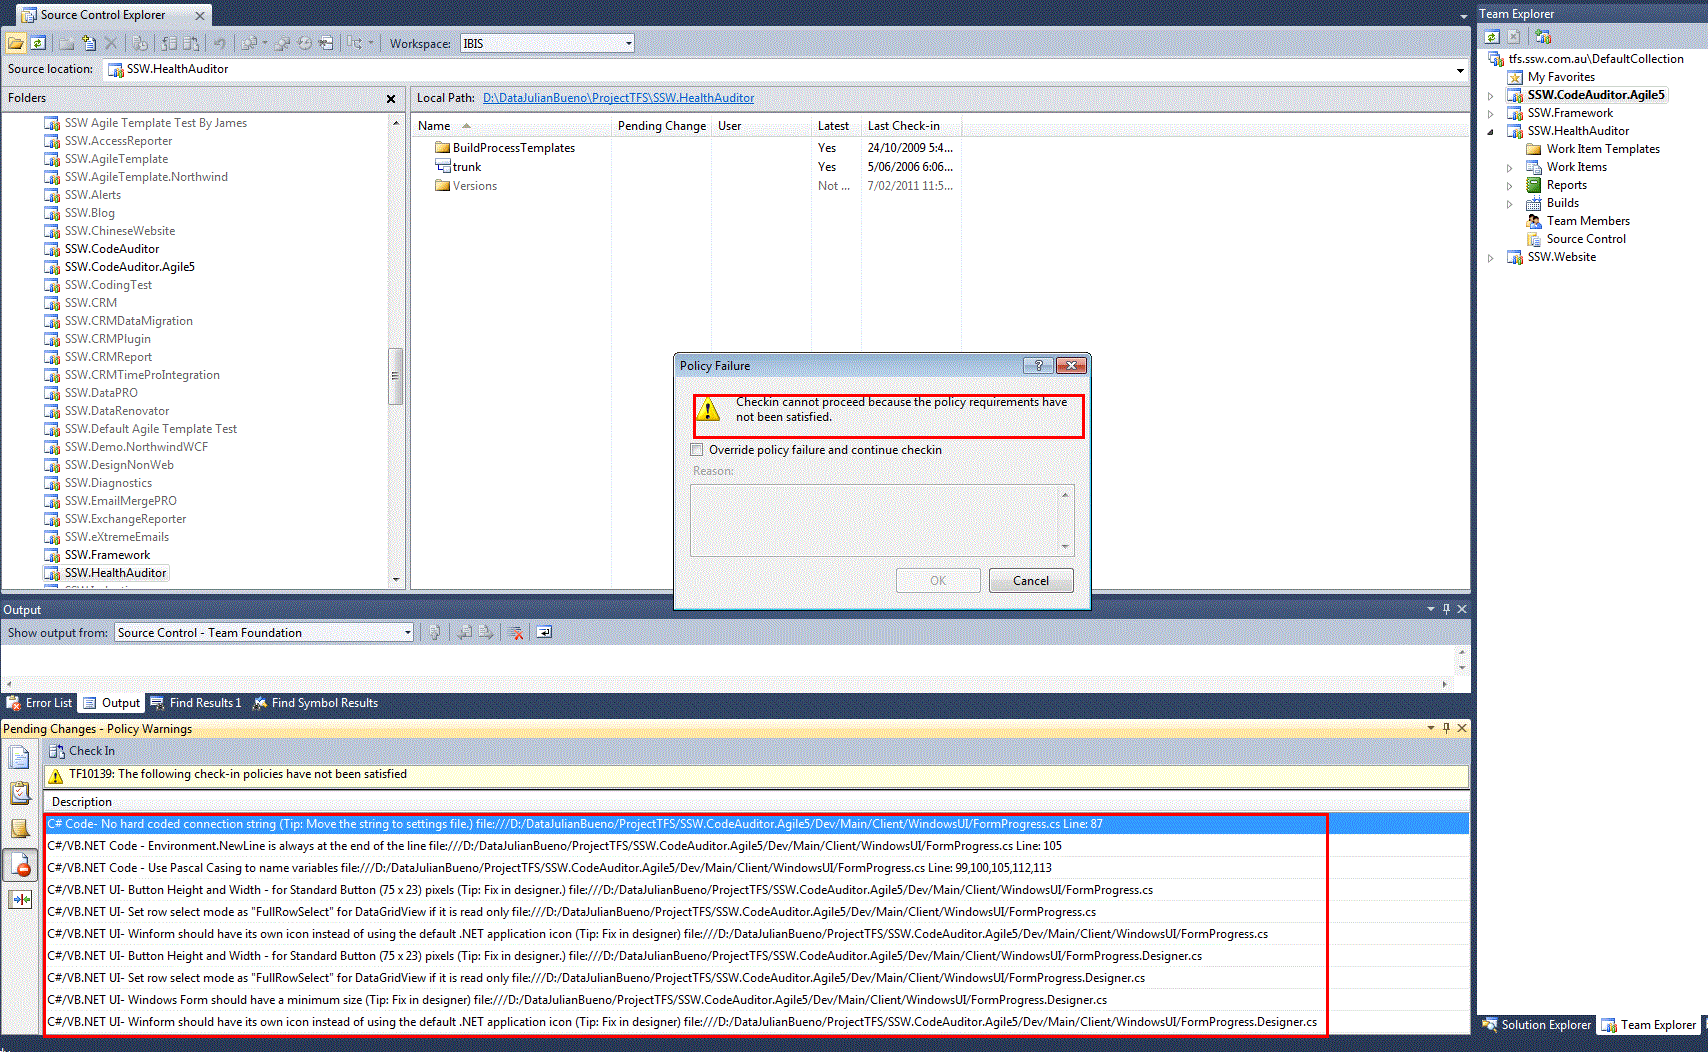This screenshot has width=1708, height=1052.
Task: Click the Folders pane scrollbar thumb
Action: coord(395,376)
